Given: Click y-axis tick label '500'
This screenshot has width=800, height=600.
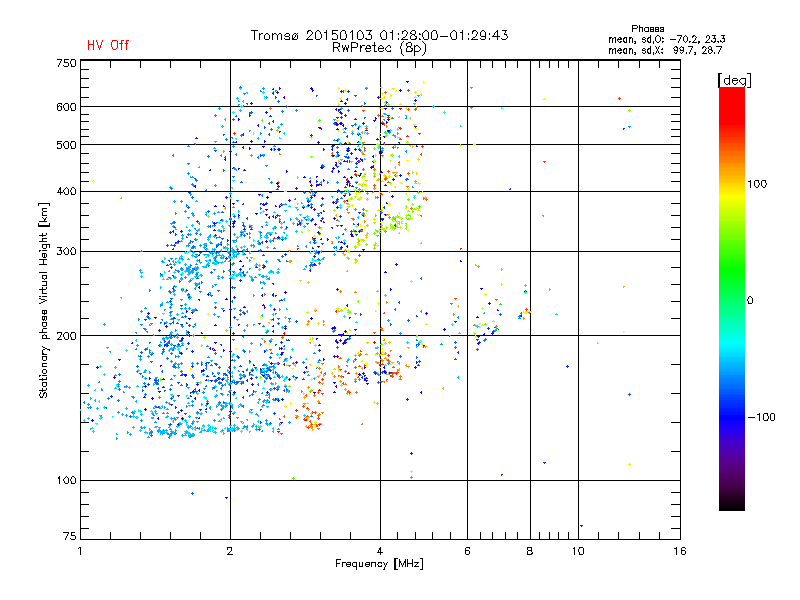Looking at the screenshot, I should (x=66, y=145).
